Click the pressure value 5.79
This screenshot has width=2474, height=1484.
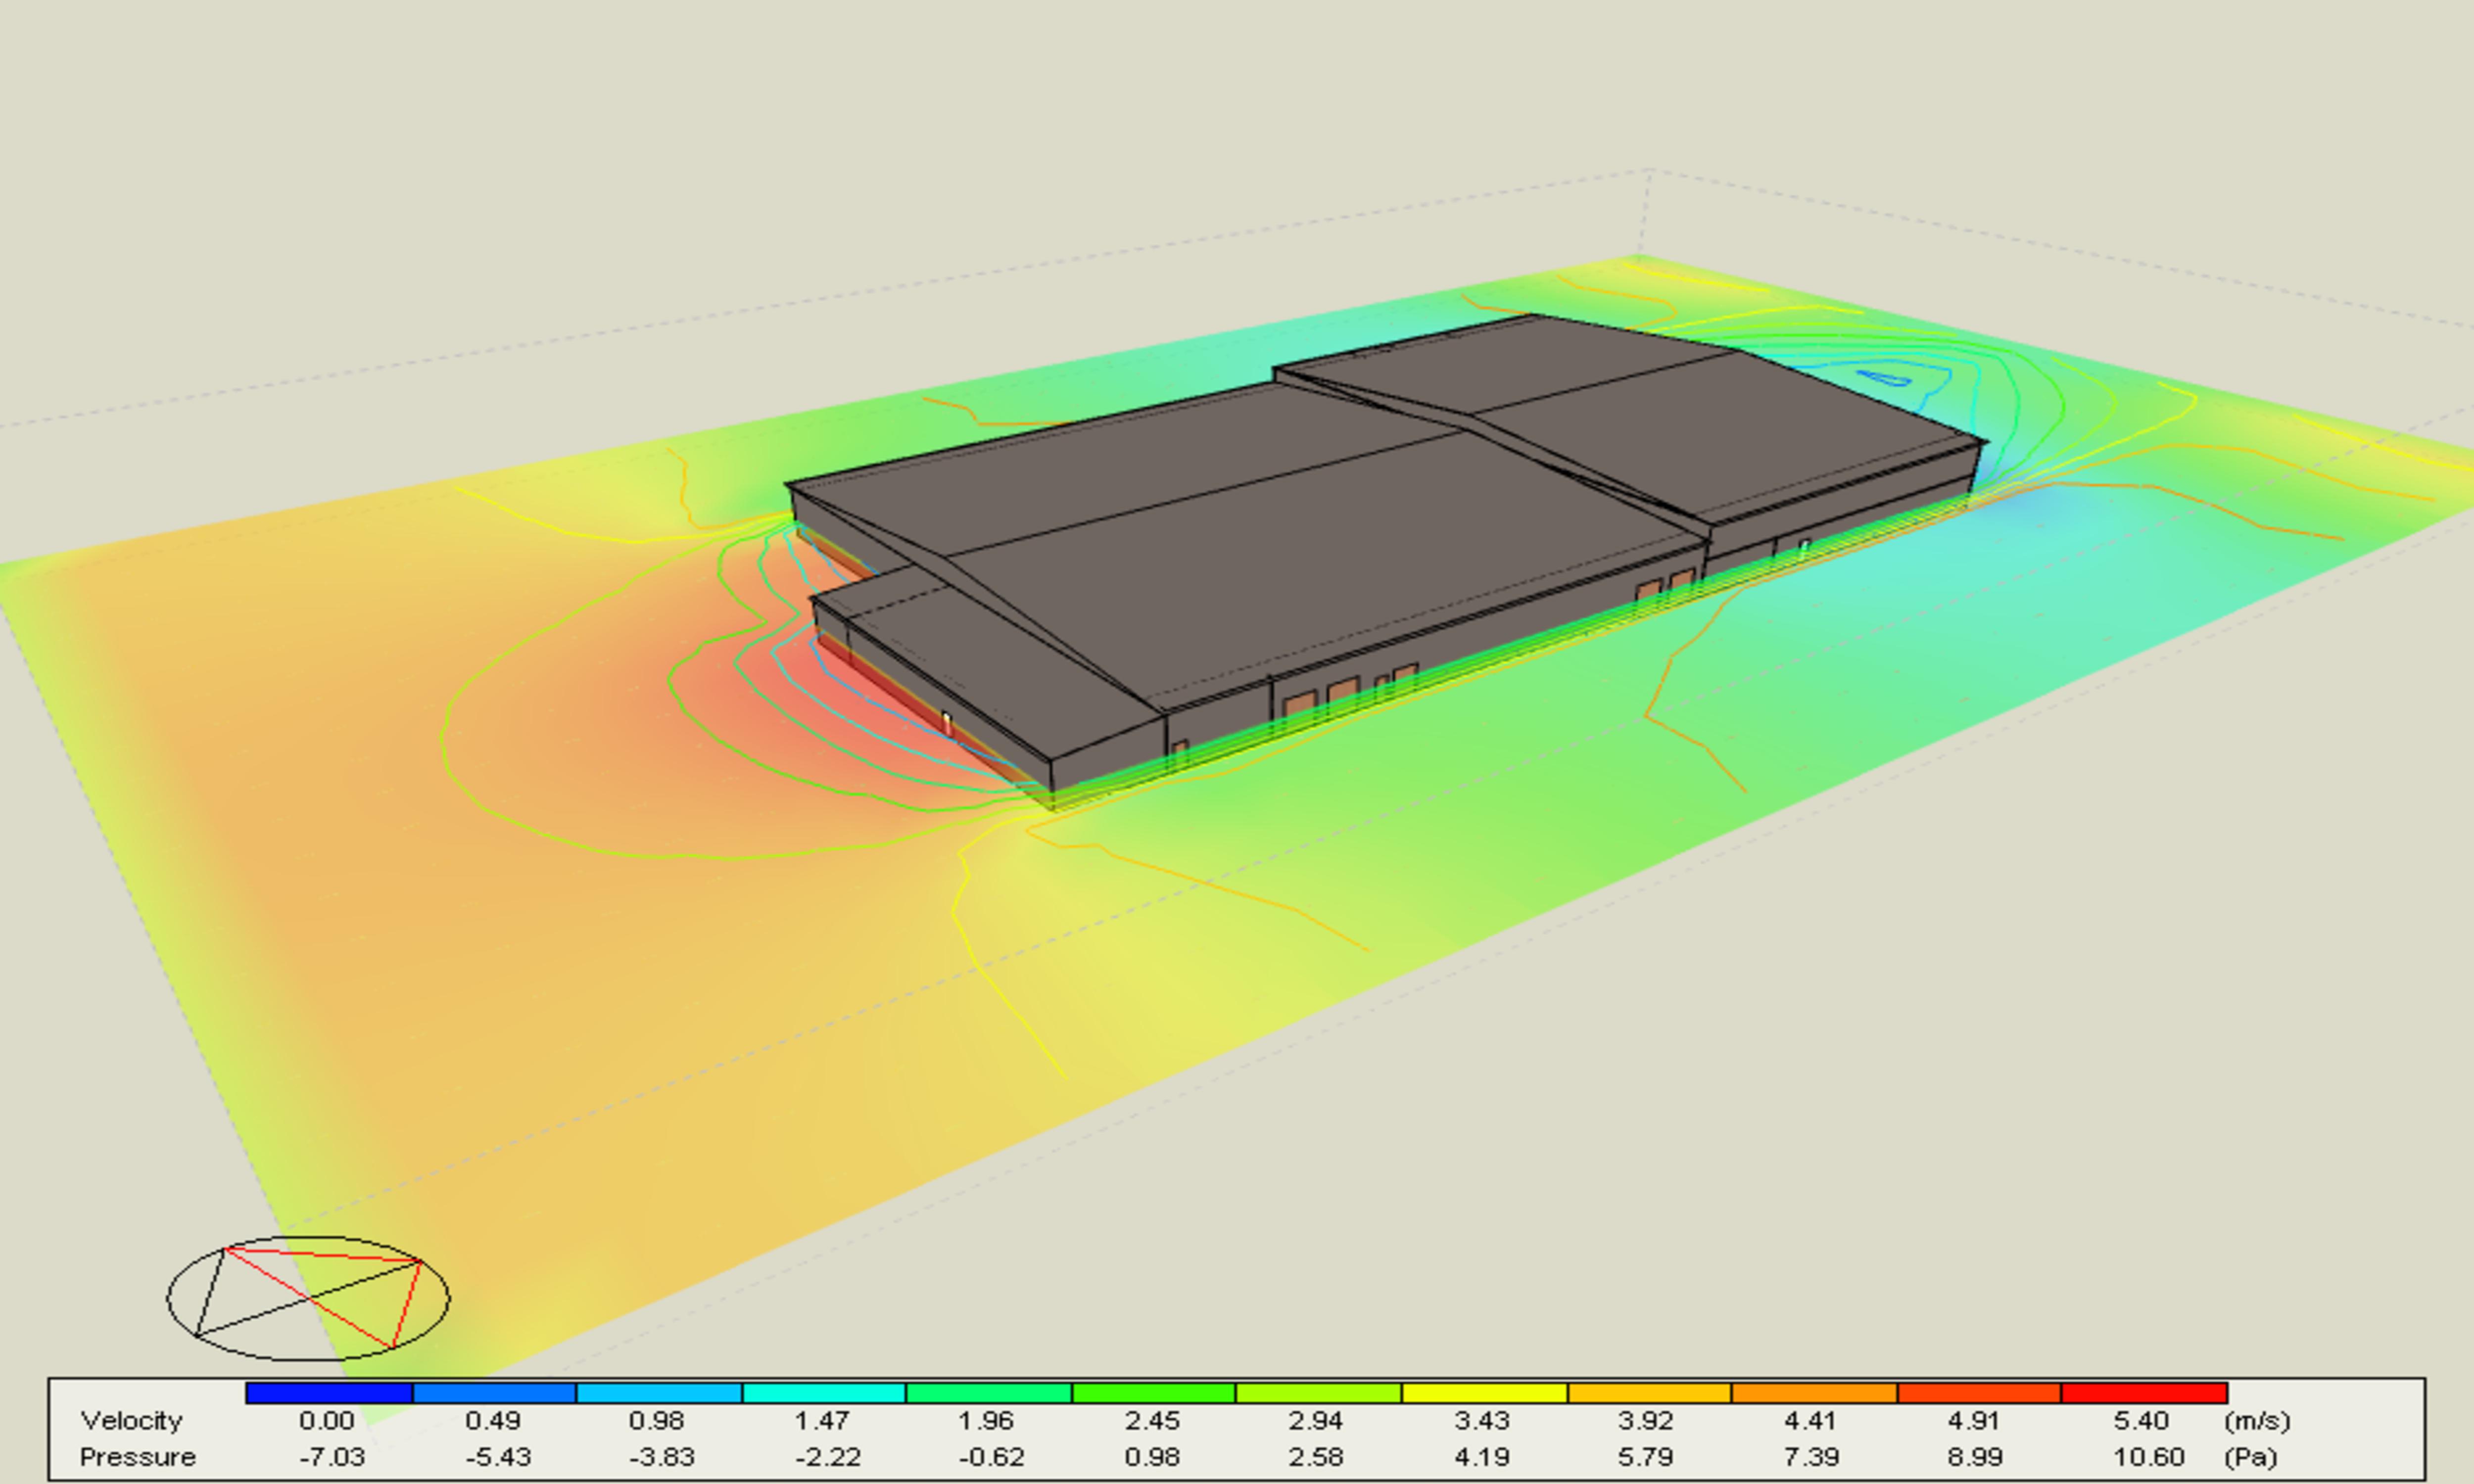point(1645,1457)
